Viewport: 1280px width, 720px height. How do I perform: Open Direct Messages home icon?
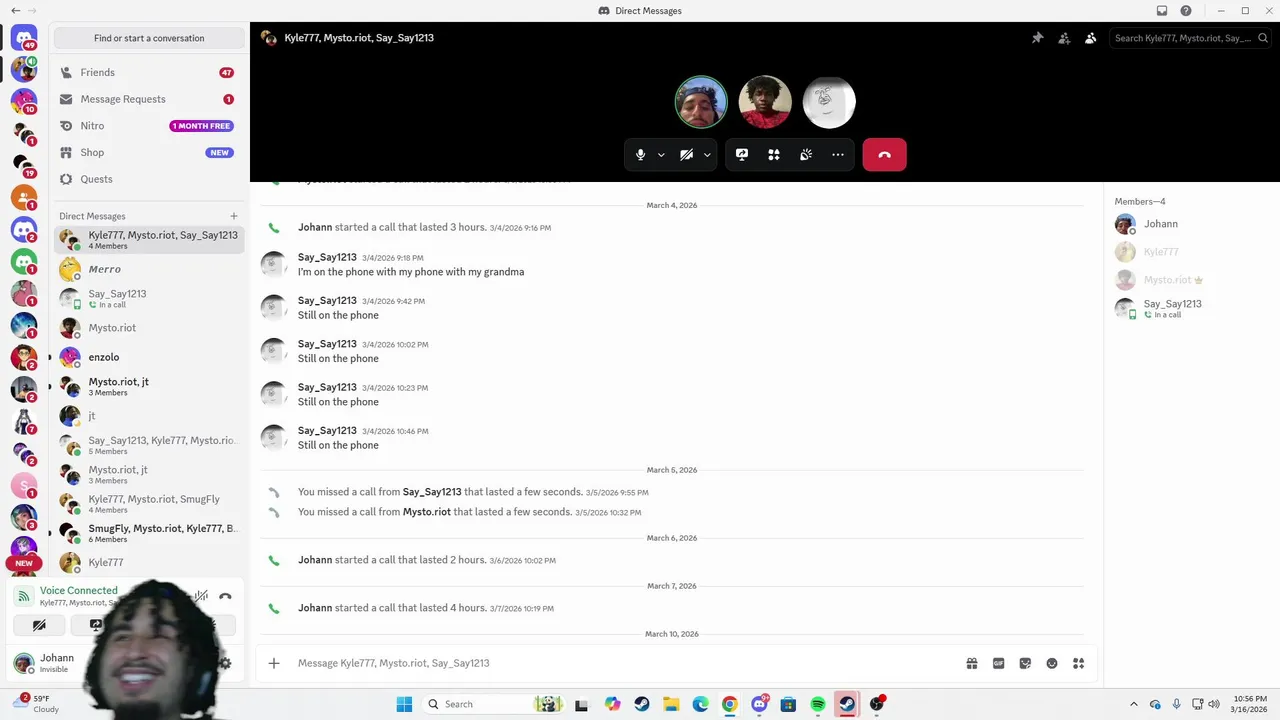(x=24, y=38)
